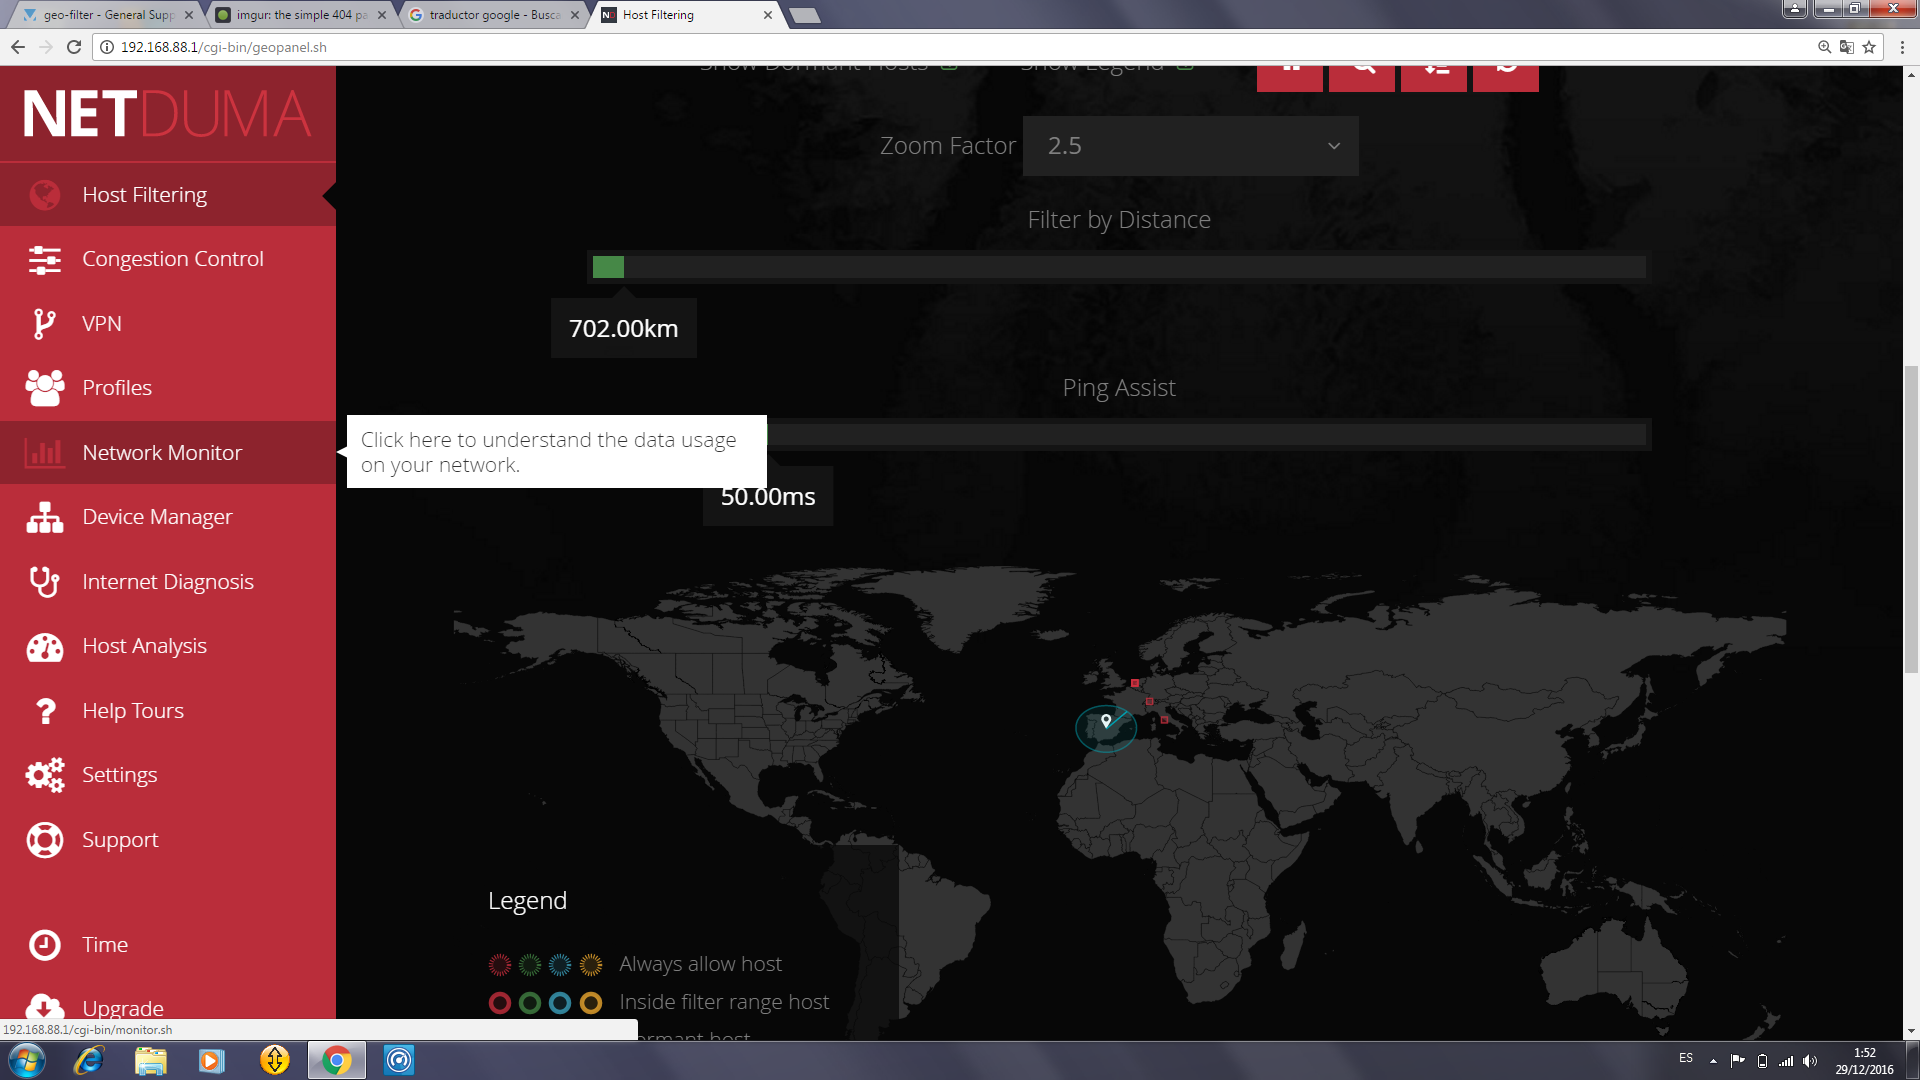Open the Profiles users icon
This screenshot has width=1920, height=1080.
click(x=44, y=388)
